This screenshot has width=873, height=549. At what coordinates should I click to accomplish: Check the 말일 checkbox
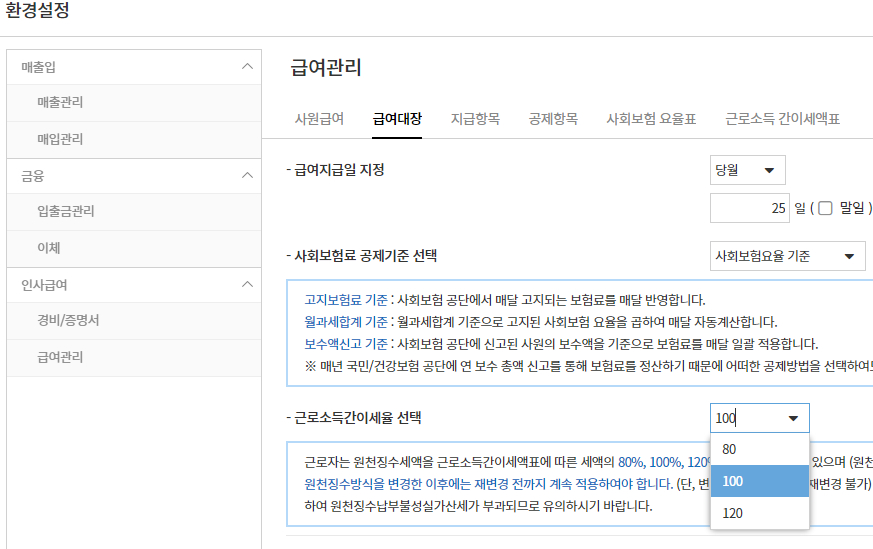click(826, 209)
